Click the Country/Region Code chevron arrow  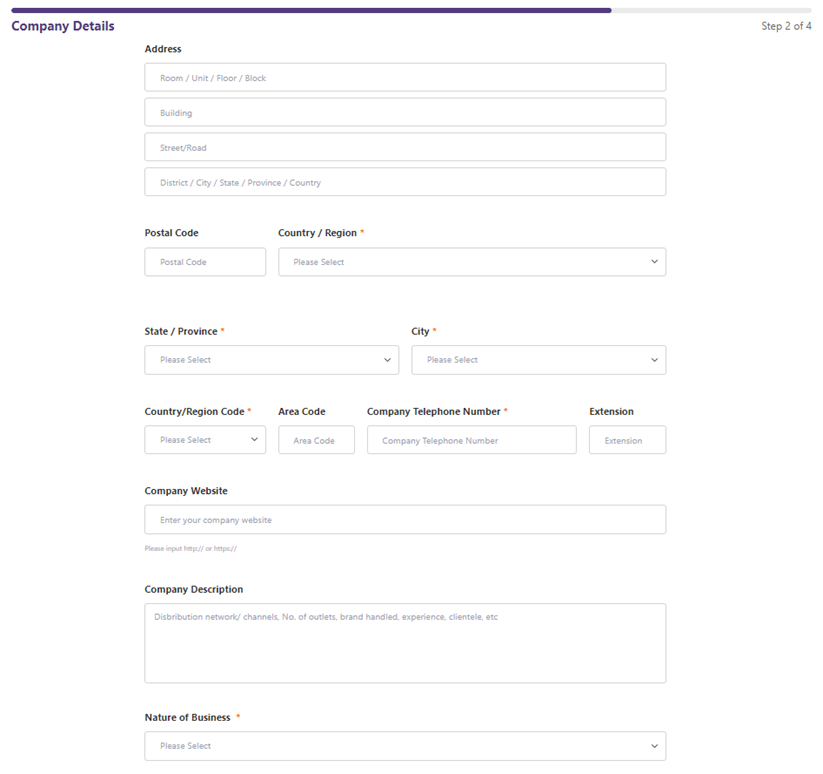pyautogui.click(x=255, y=440)
